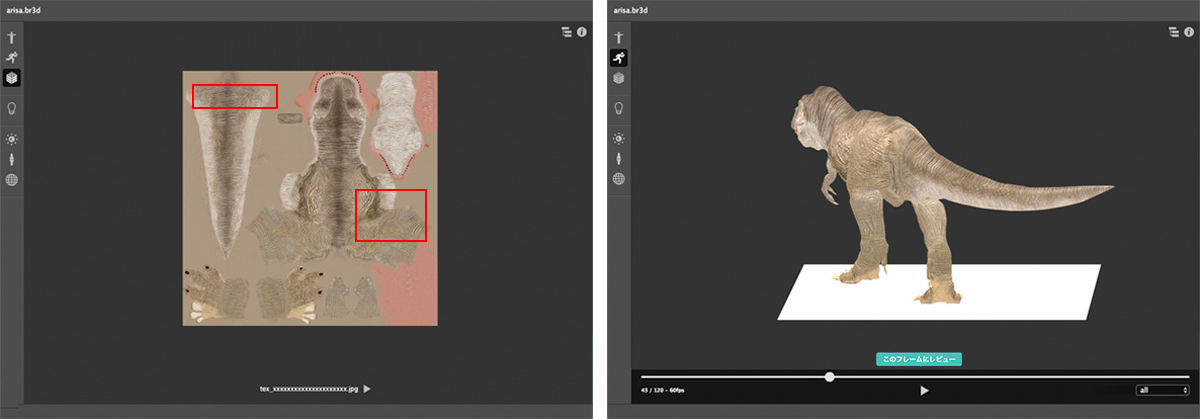Toggle the globe wireframe icon in right viewer
Screen dimensions: 1200x419
pos(619,179)
